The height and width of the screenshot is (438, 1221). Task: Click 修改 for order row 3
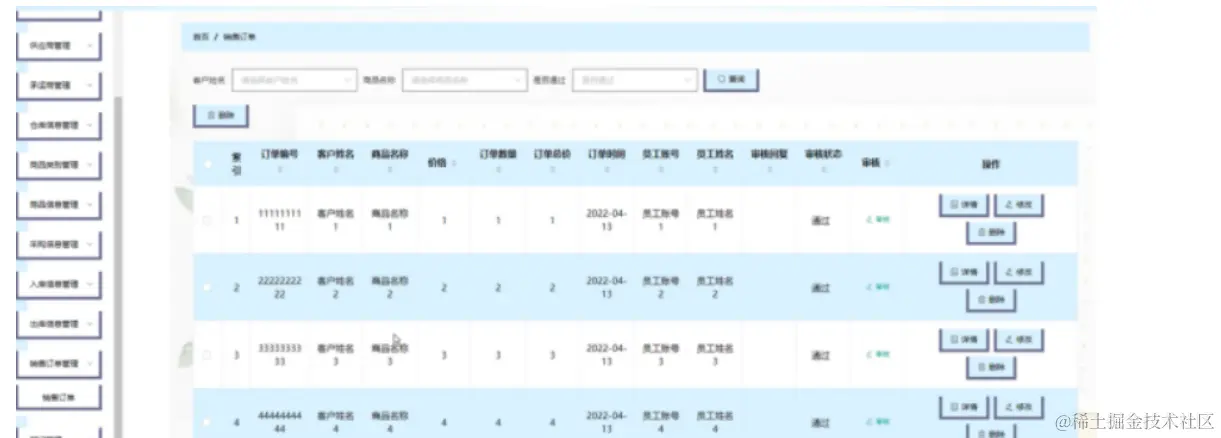(1018, 340)
